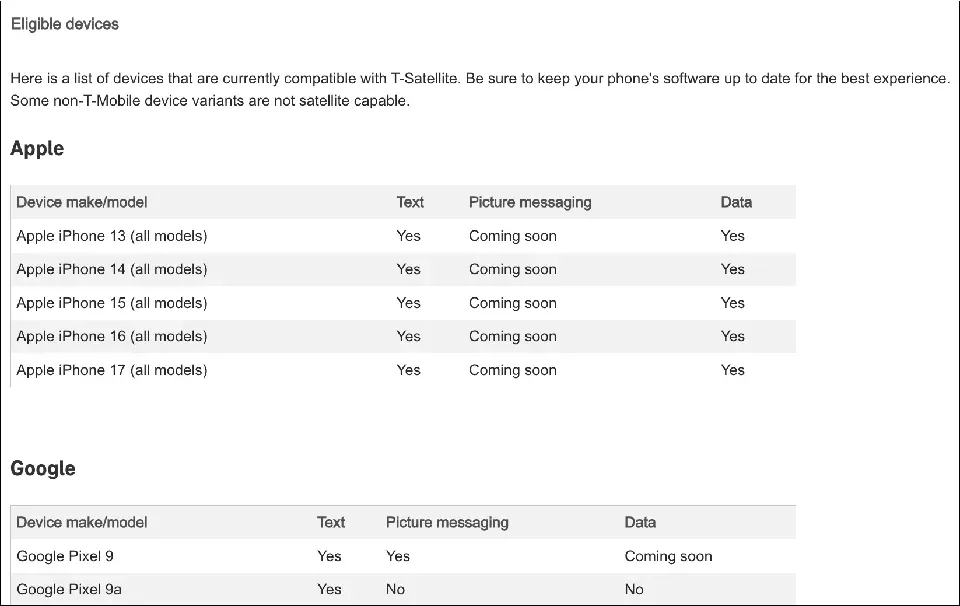The image size is (960, 606).
Task: Select the Google section heading
Action: tap(43, 468)
